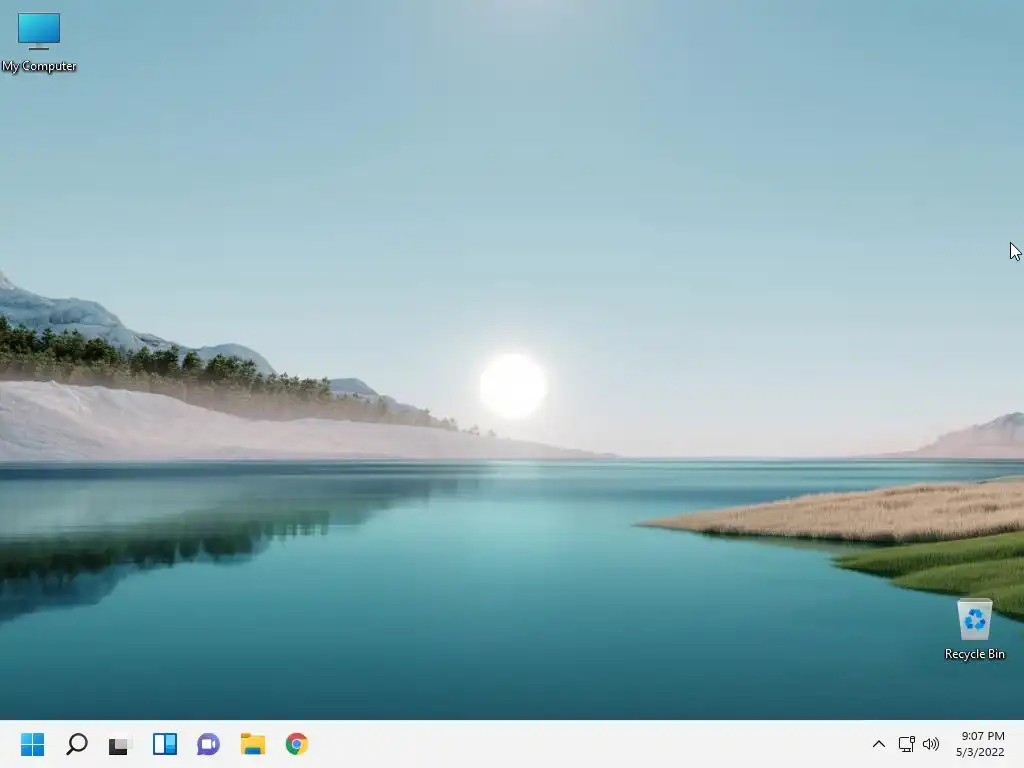
Task: Open the Windows Start menu
Action: [33, 744]
